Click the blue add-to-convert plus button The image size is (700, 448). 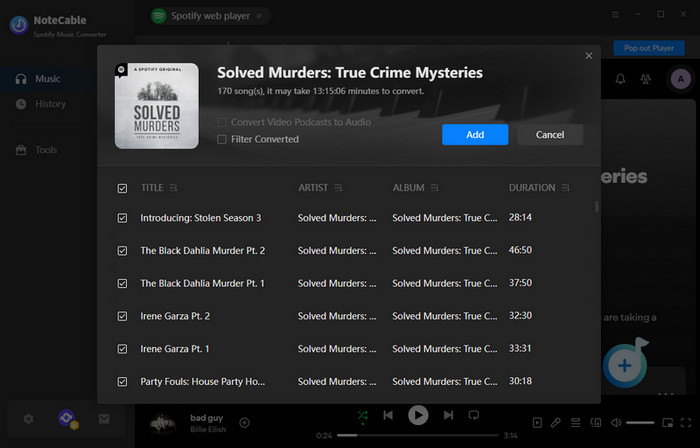[625, 365]
